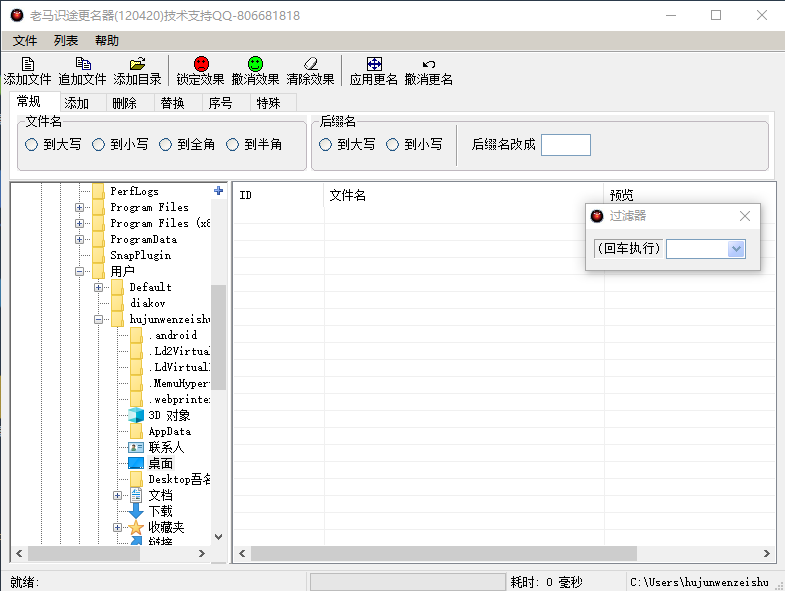Click the 应用更名 toolbar icon
Viewport: 785px width, 591px height.
(374, 64)
